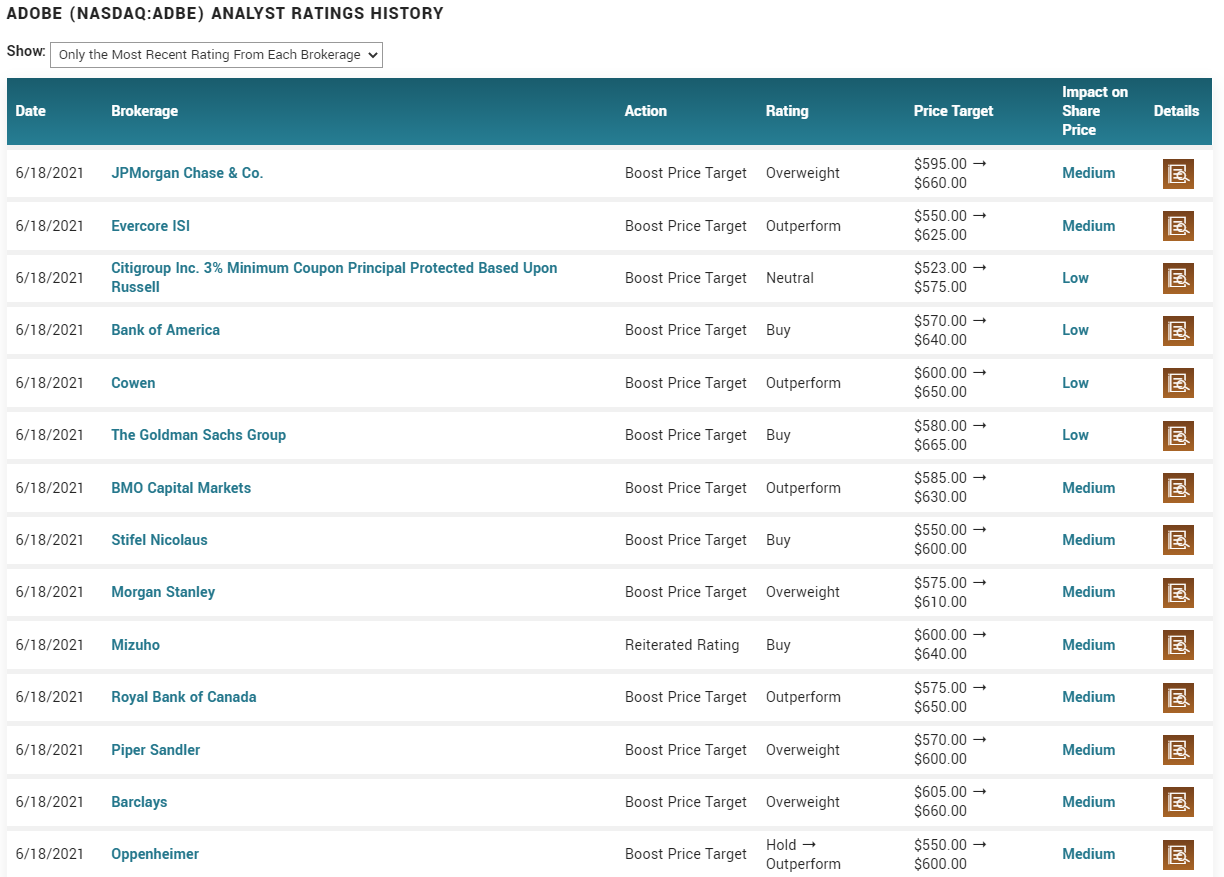This screenshot has width=1224, height=877.
Task: Open the Barclays brokerage link
Action: [139, 802]
